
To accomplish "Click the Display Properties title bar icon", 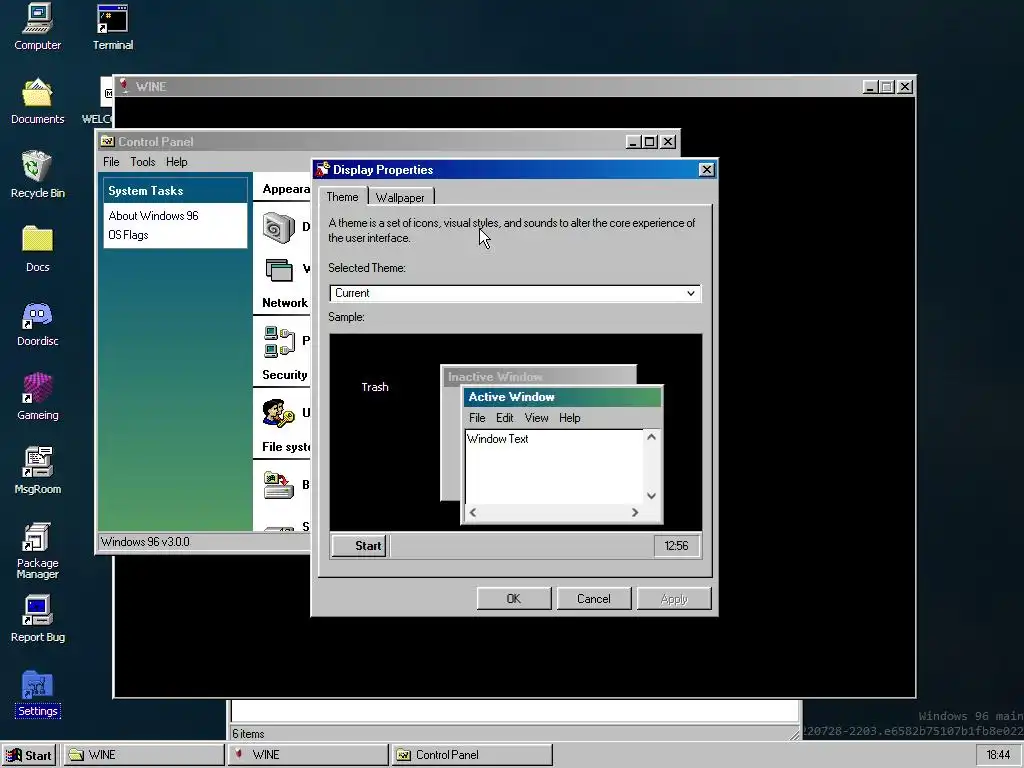I will [322, 169].
